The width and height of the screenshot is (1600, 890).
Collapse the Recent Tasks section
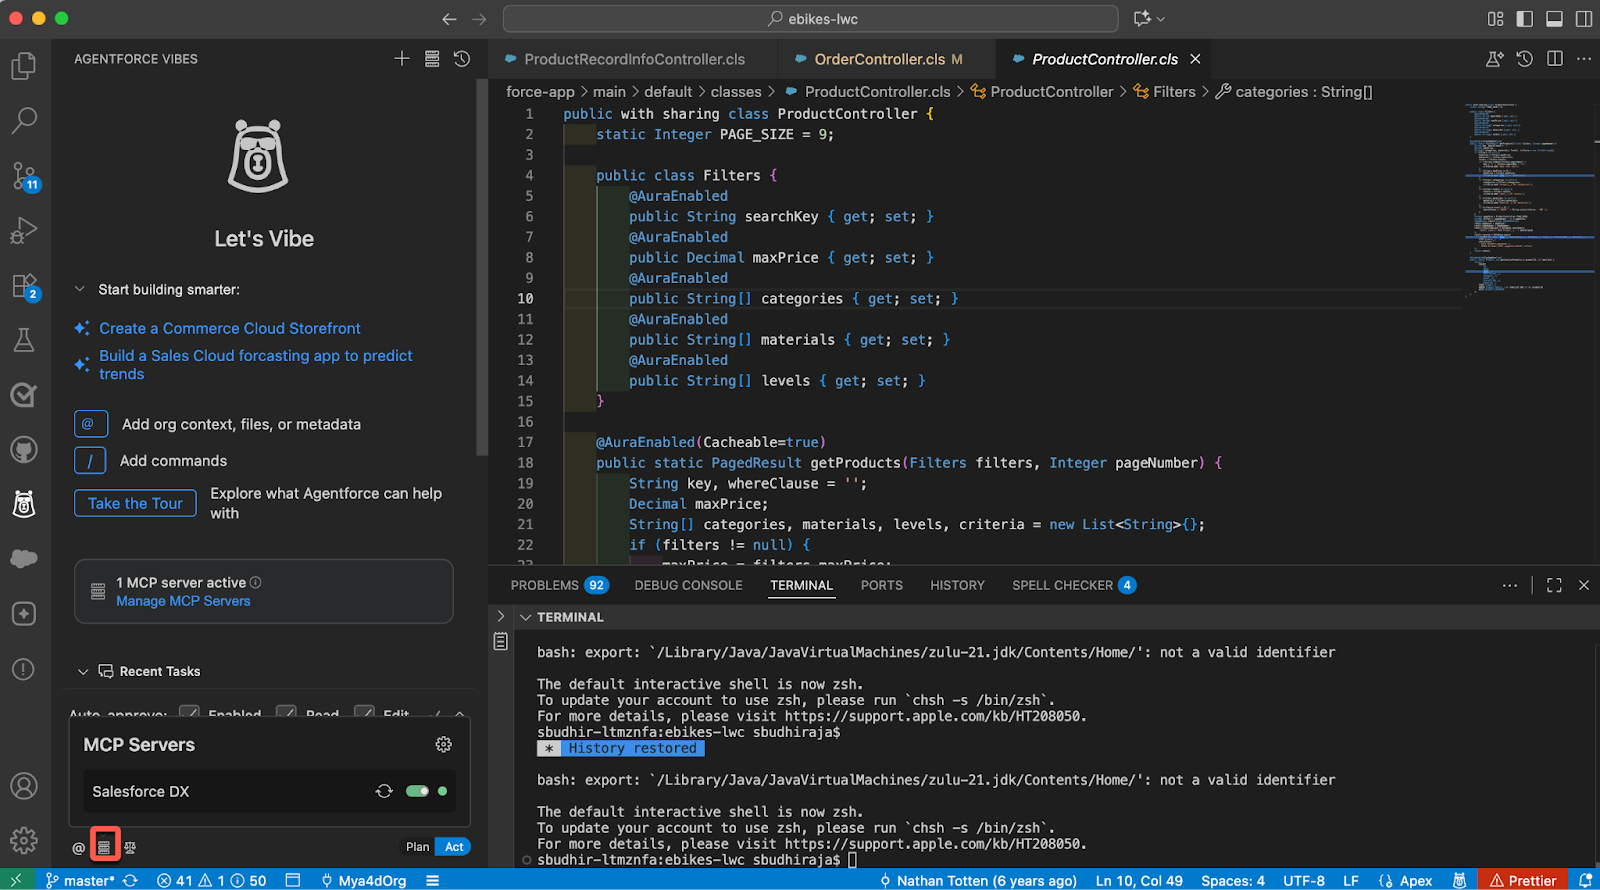[83, 672]
